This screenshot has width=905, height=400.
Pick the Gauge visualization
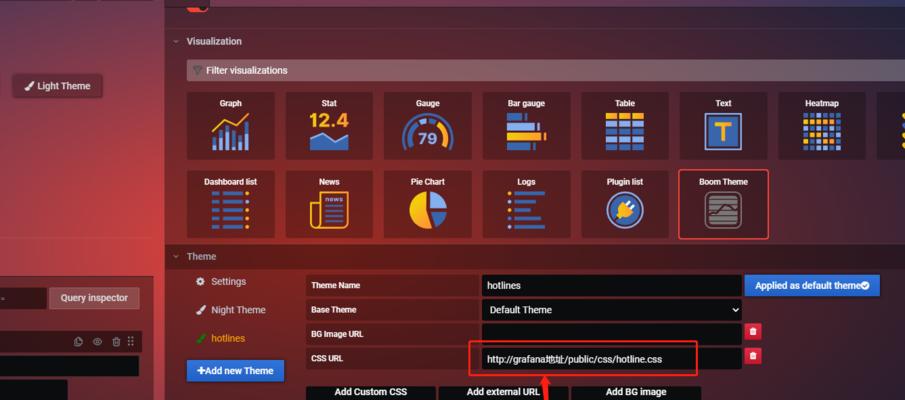pyautogui.click(x=427, y=126)
